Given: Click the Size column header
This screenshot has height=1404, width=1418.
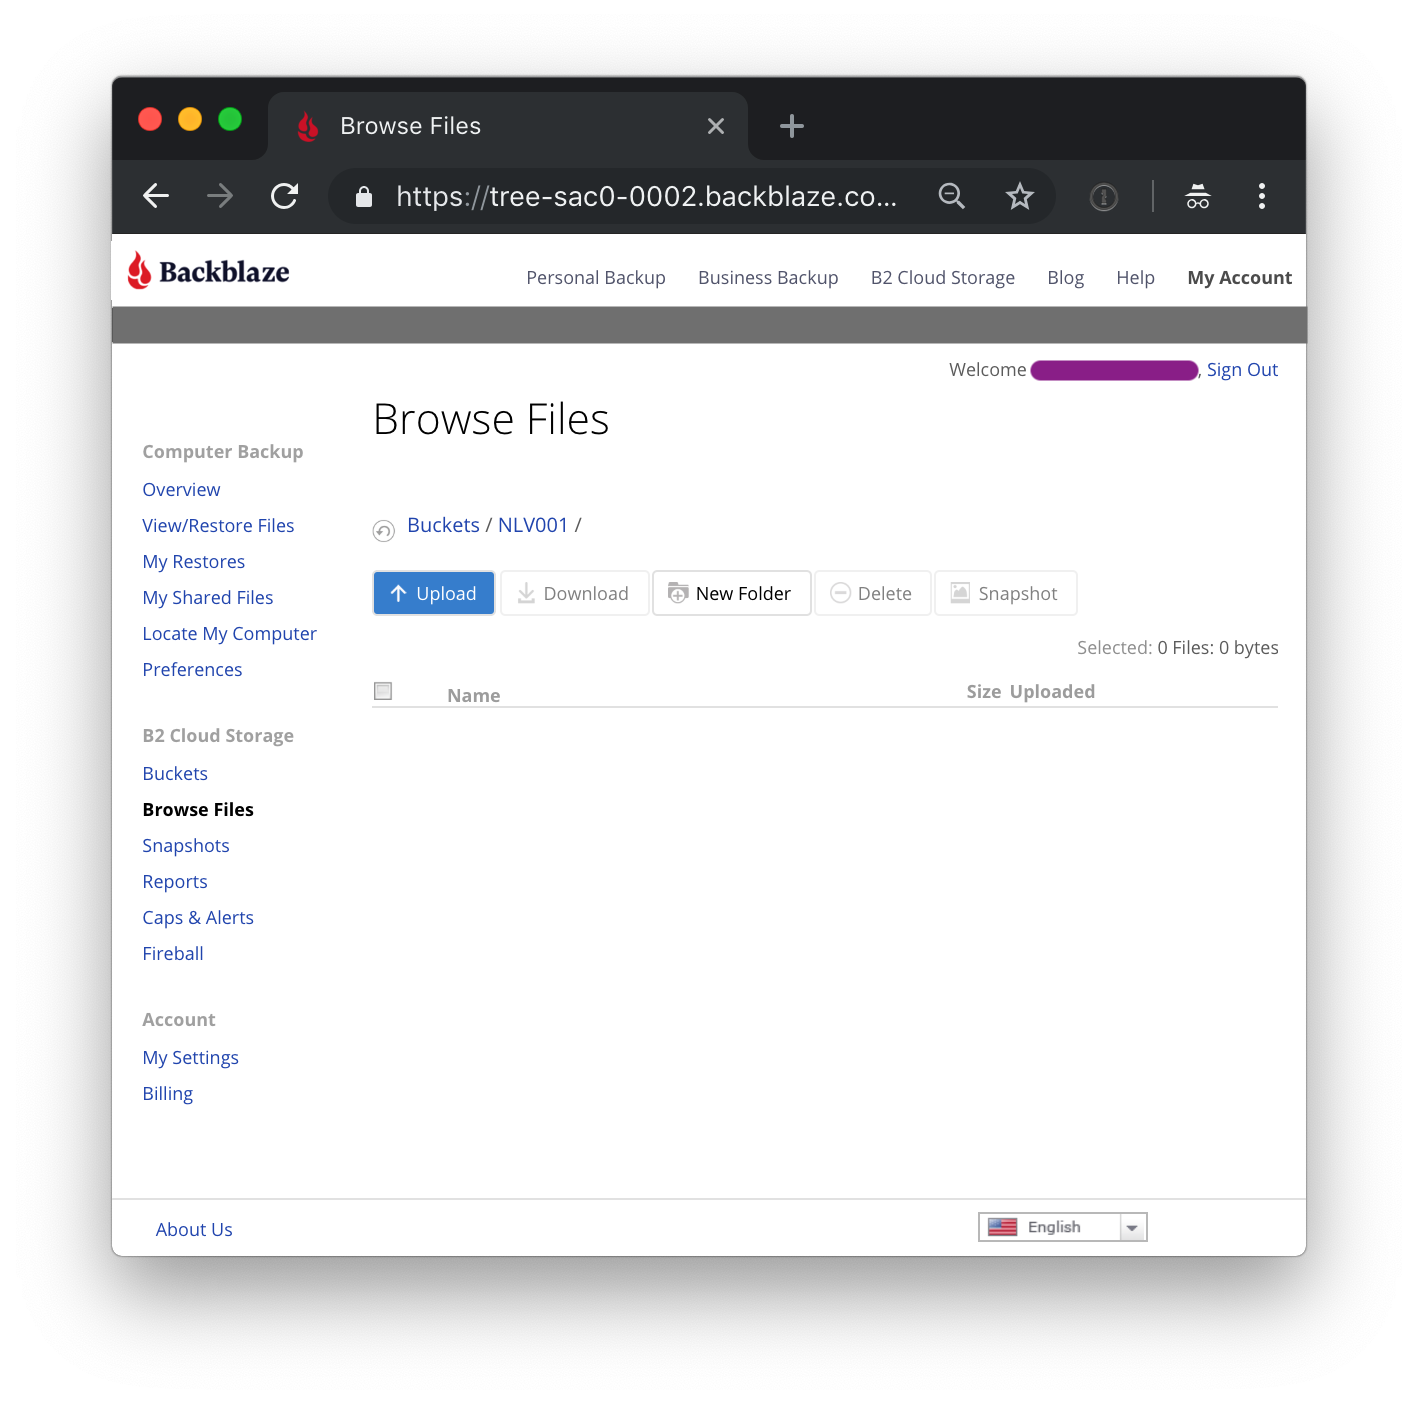Looking at the screenshot, I should pyautogui.click(x=984, y=692).
